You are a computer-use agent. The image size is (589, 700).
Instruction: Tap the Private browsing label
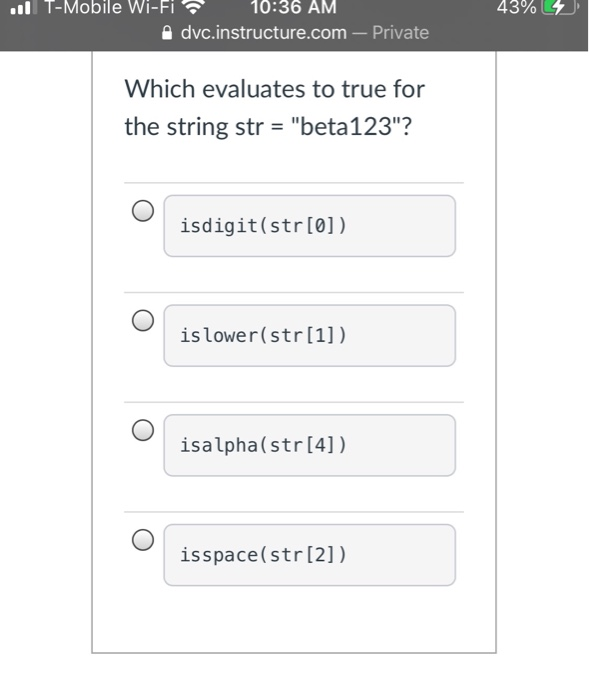401,33
